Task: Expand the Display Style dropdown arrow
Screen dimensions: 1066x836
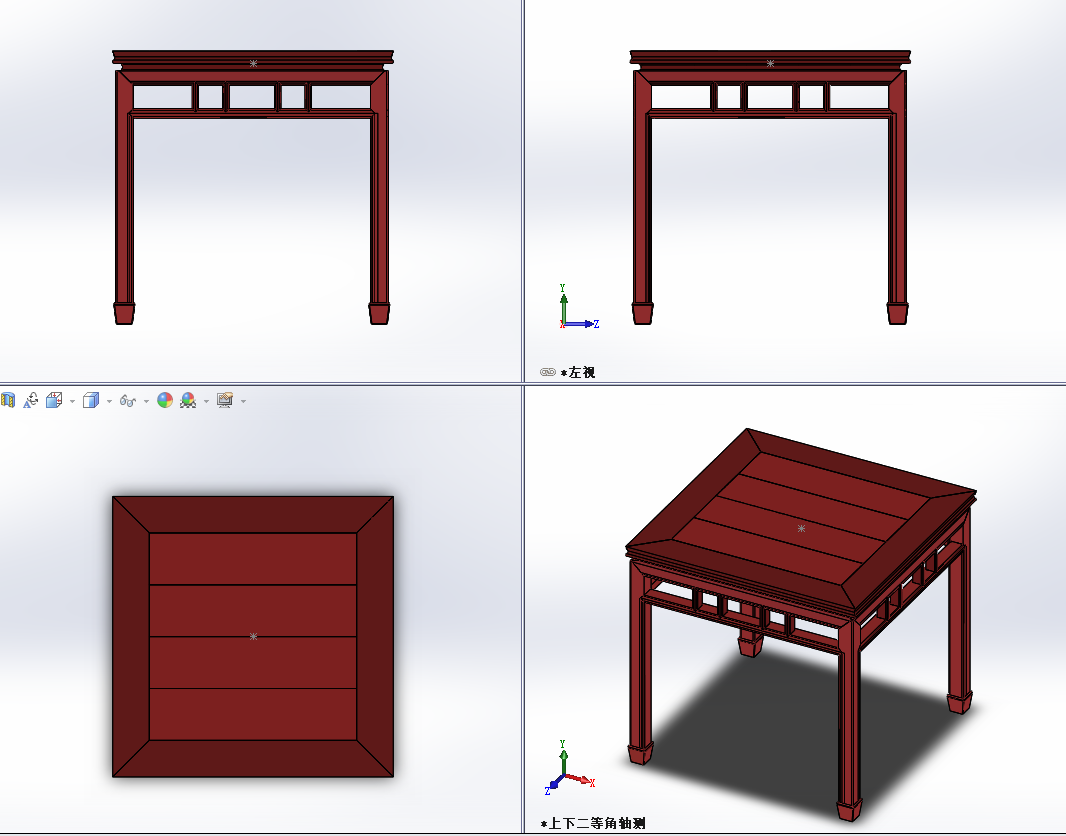Action: point(109,402)
